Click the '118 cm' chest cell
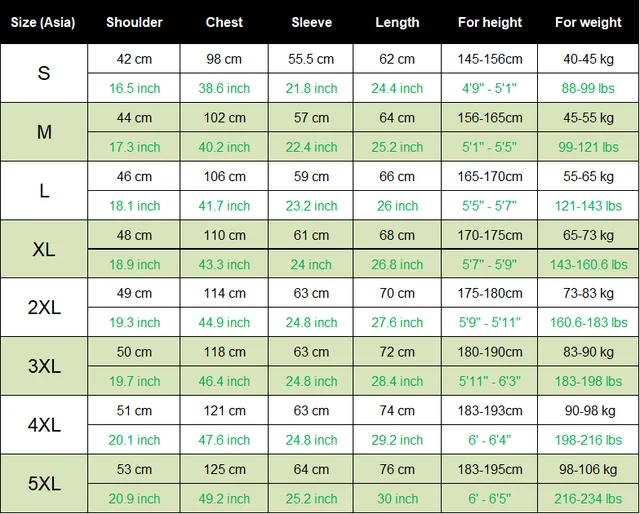The width and height of the screenshot is (640, 514). [224, 352]
